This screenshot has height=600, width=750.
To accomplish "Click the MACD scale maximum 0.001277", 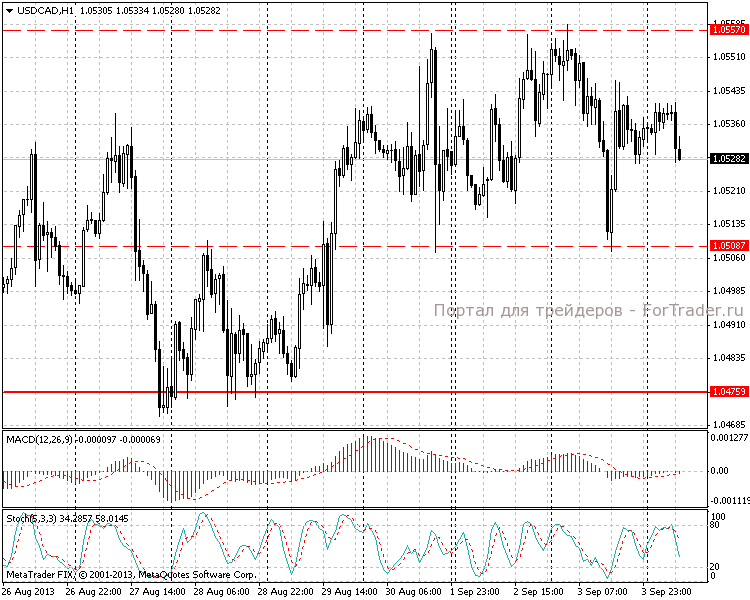I will click(x=729, y=438).
